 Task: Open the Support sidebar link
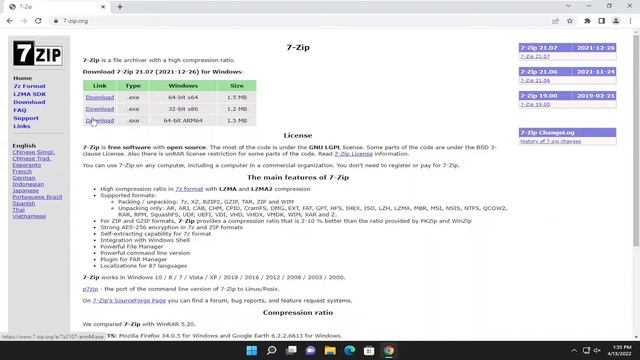pos(26,118)
